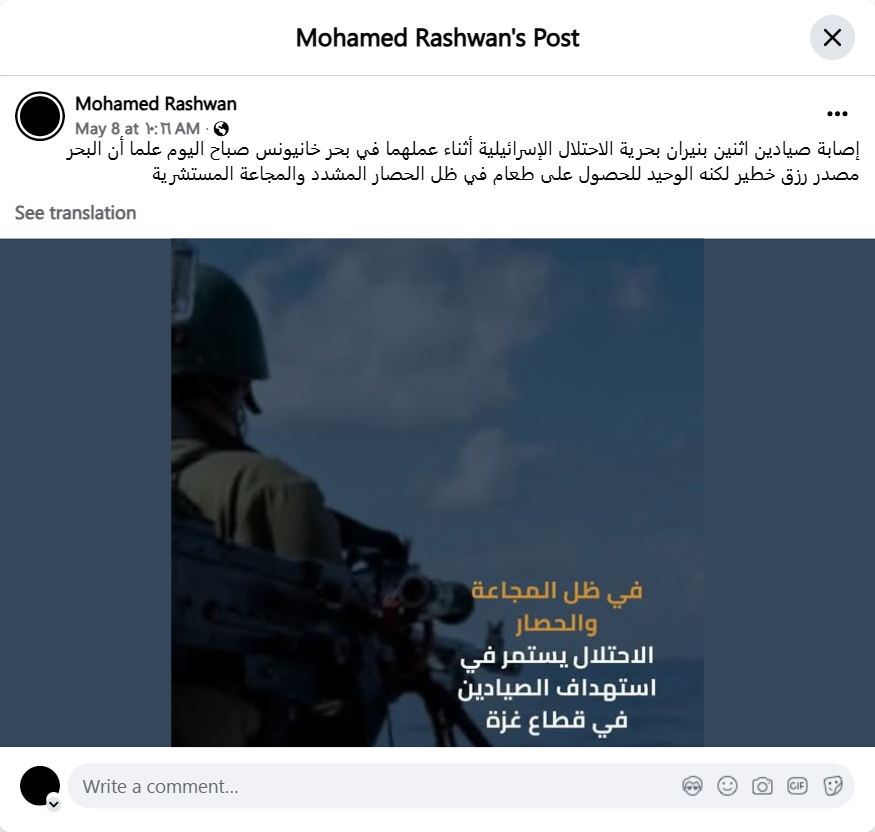The width and height of the screenshot is (875, 832).
Task: Open the sticker picker in comment box
Action: [832, 786]
